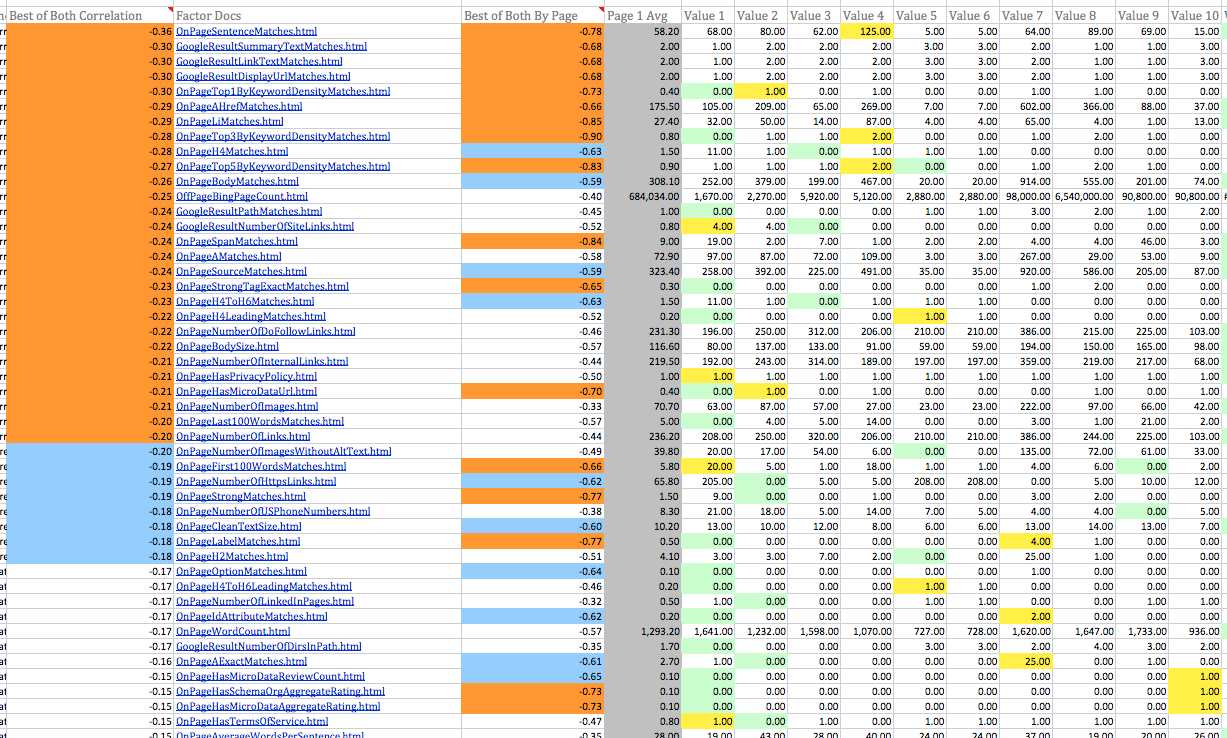Open OnPageFirst100WordsMatches.html

click(261, 467)
